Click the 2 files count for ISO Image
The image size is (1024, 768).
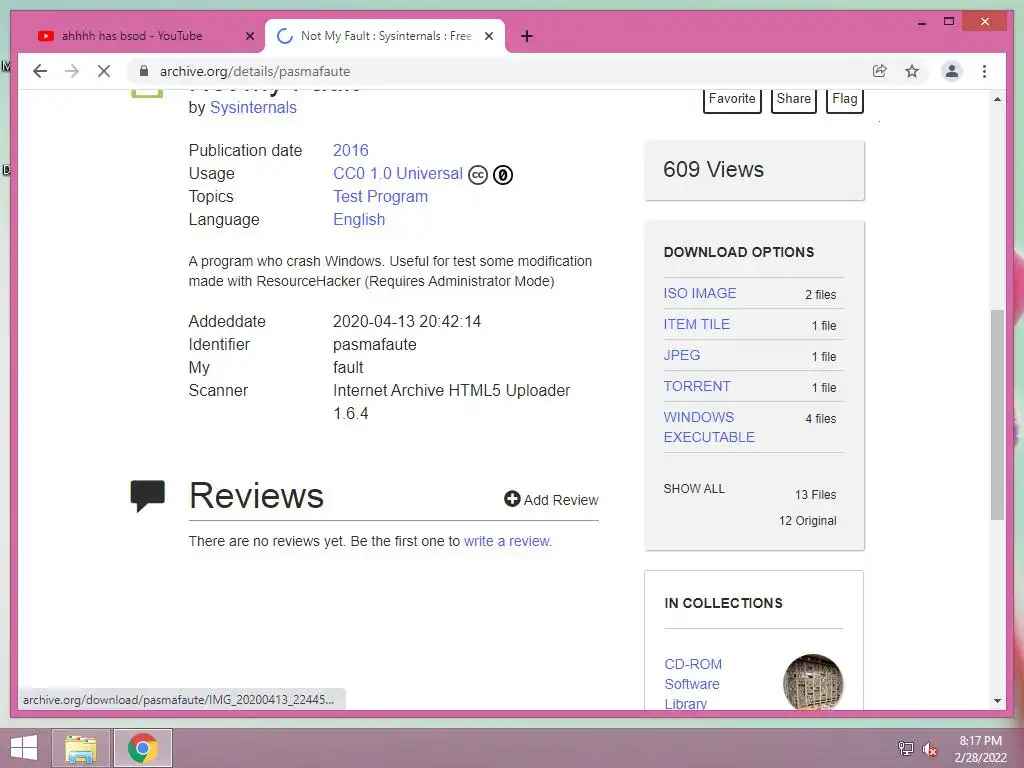tap(820, 295)
